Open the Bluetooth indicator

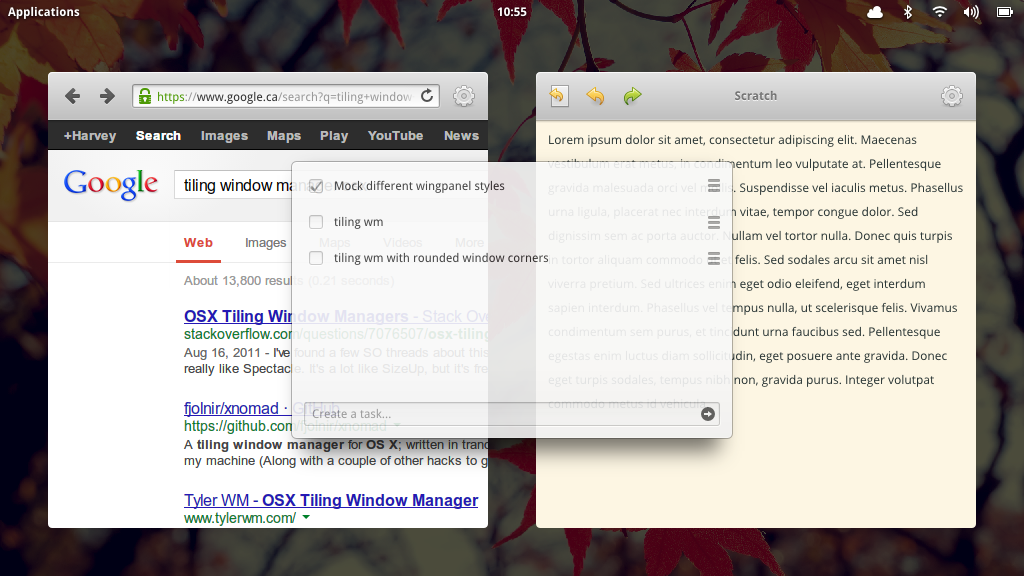coord(907,12)
